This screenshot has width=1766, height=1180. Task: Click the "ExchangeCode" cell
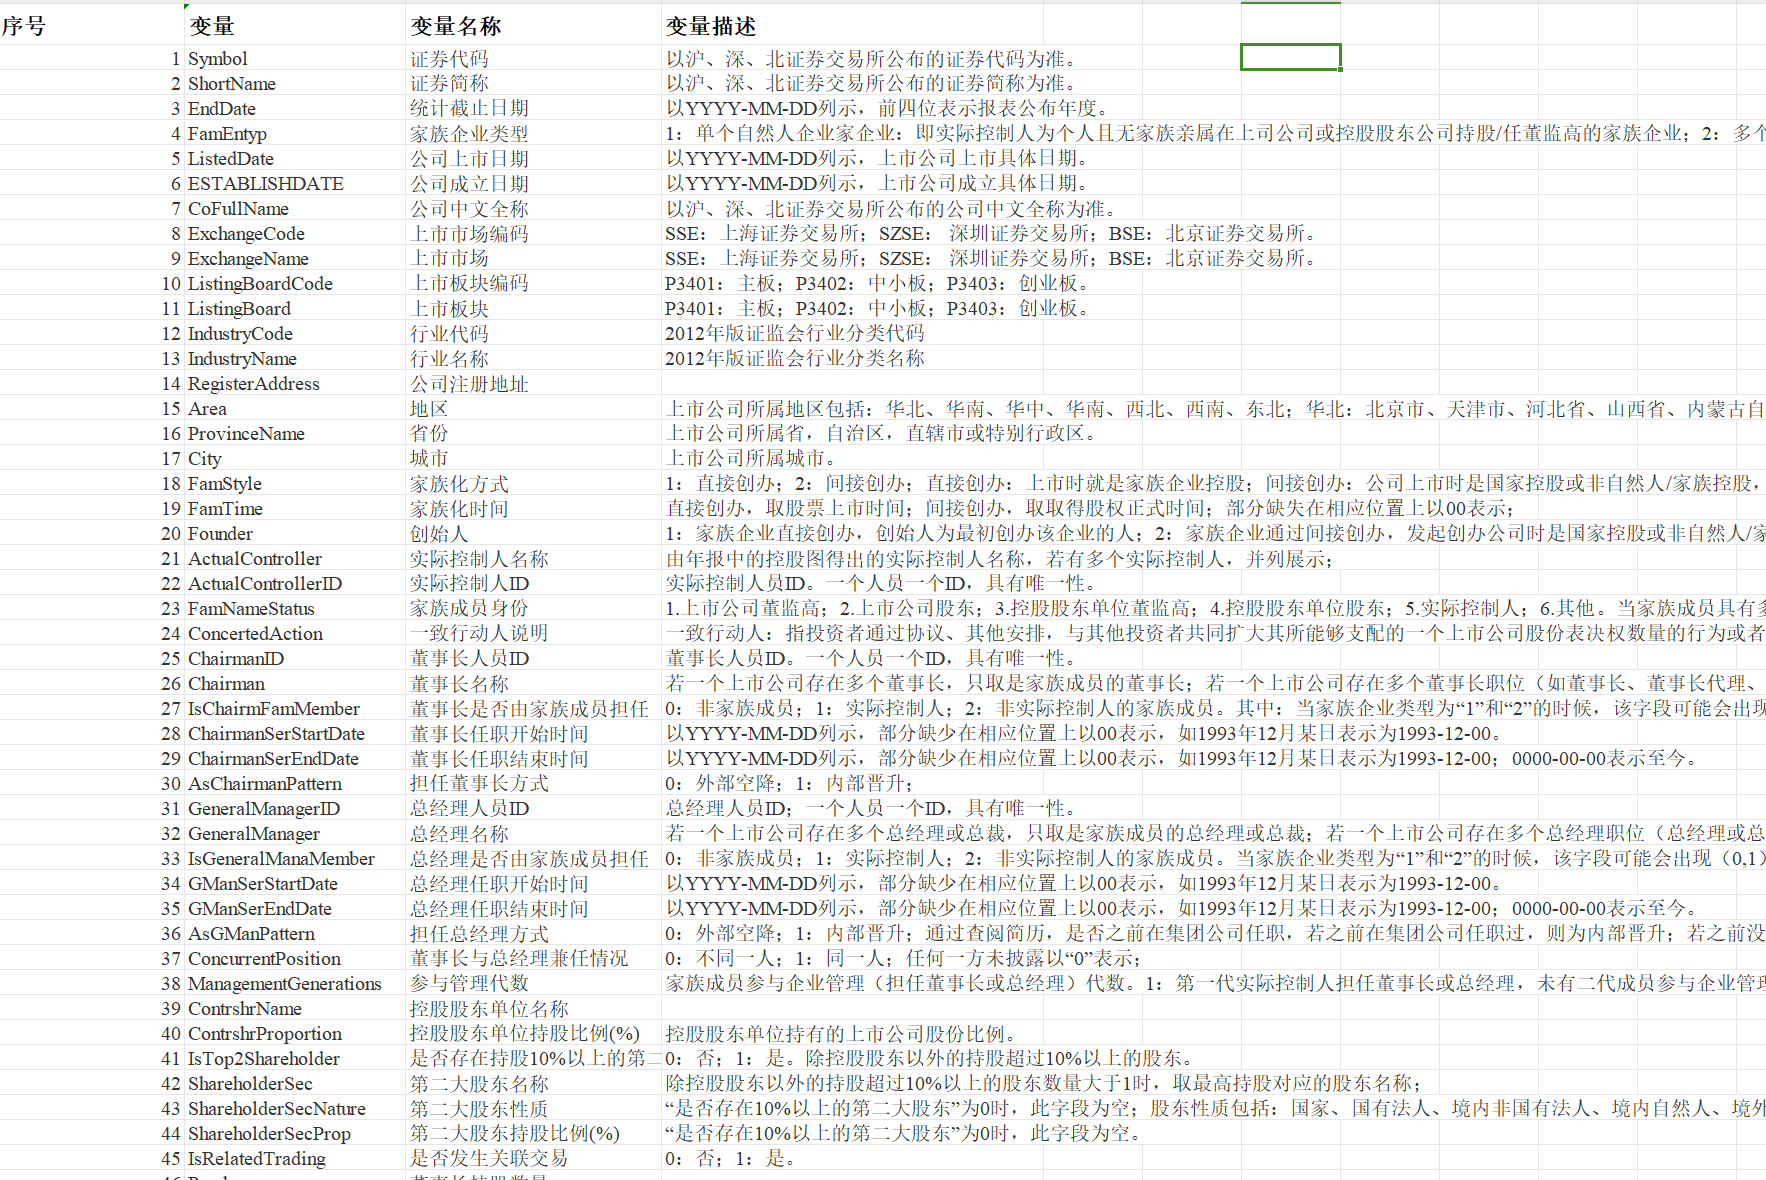coord(246,234)
